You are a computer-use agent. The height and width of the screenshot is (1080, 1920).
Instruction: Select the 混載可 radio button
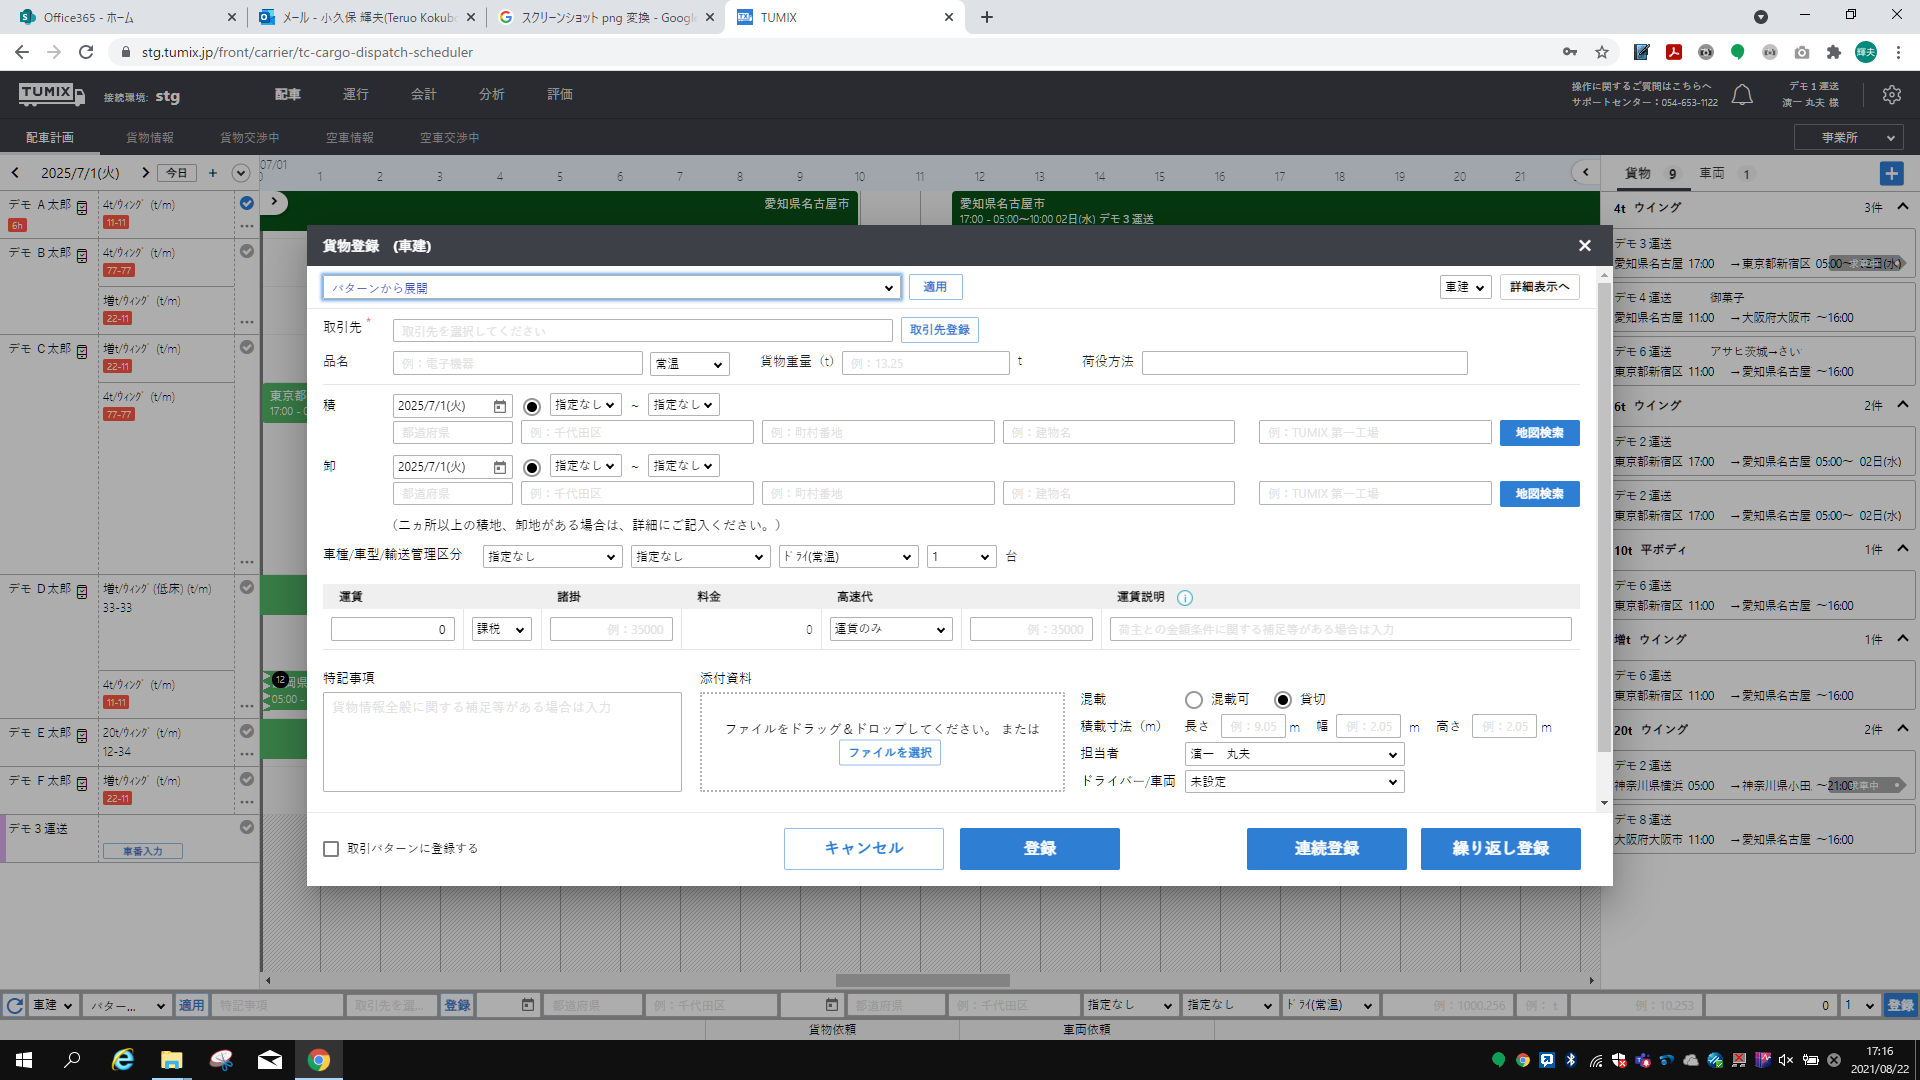click(1194, 700)
